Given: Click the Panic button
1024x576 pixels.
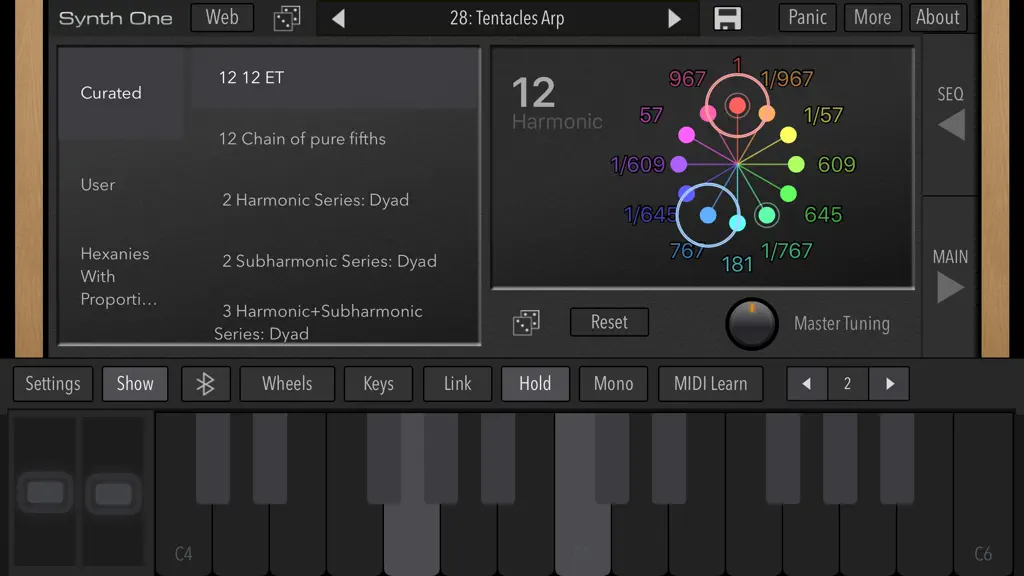Looking at the screenshot, I should (807, 18).
